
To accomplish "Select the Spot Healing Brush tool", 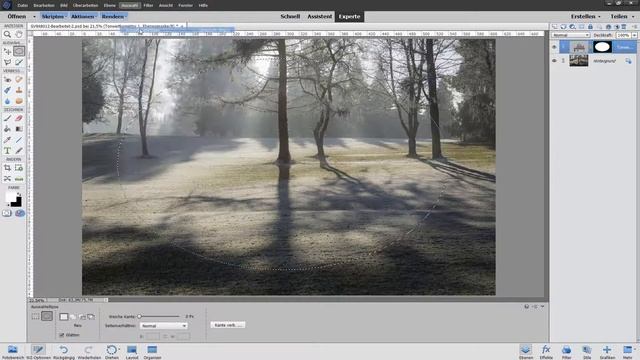I will (x=19, y=80).
